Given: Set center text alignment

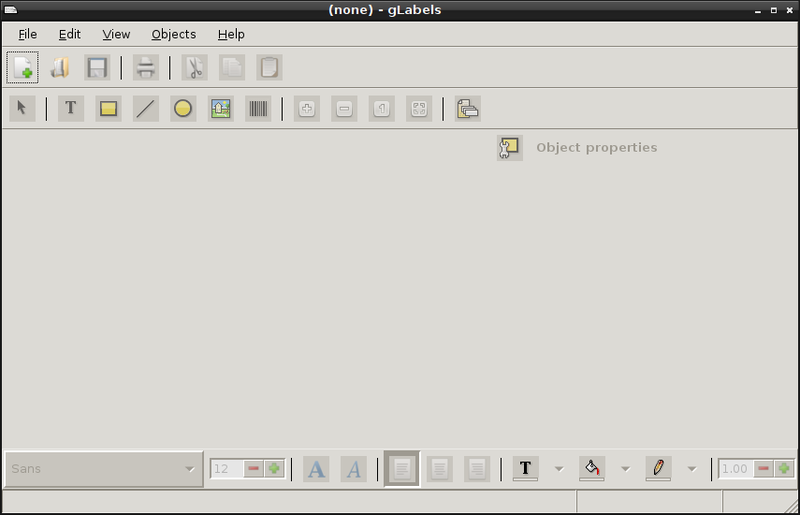Looking at the screenshot, I should tap(439, 469).
